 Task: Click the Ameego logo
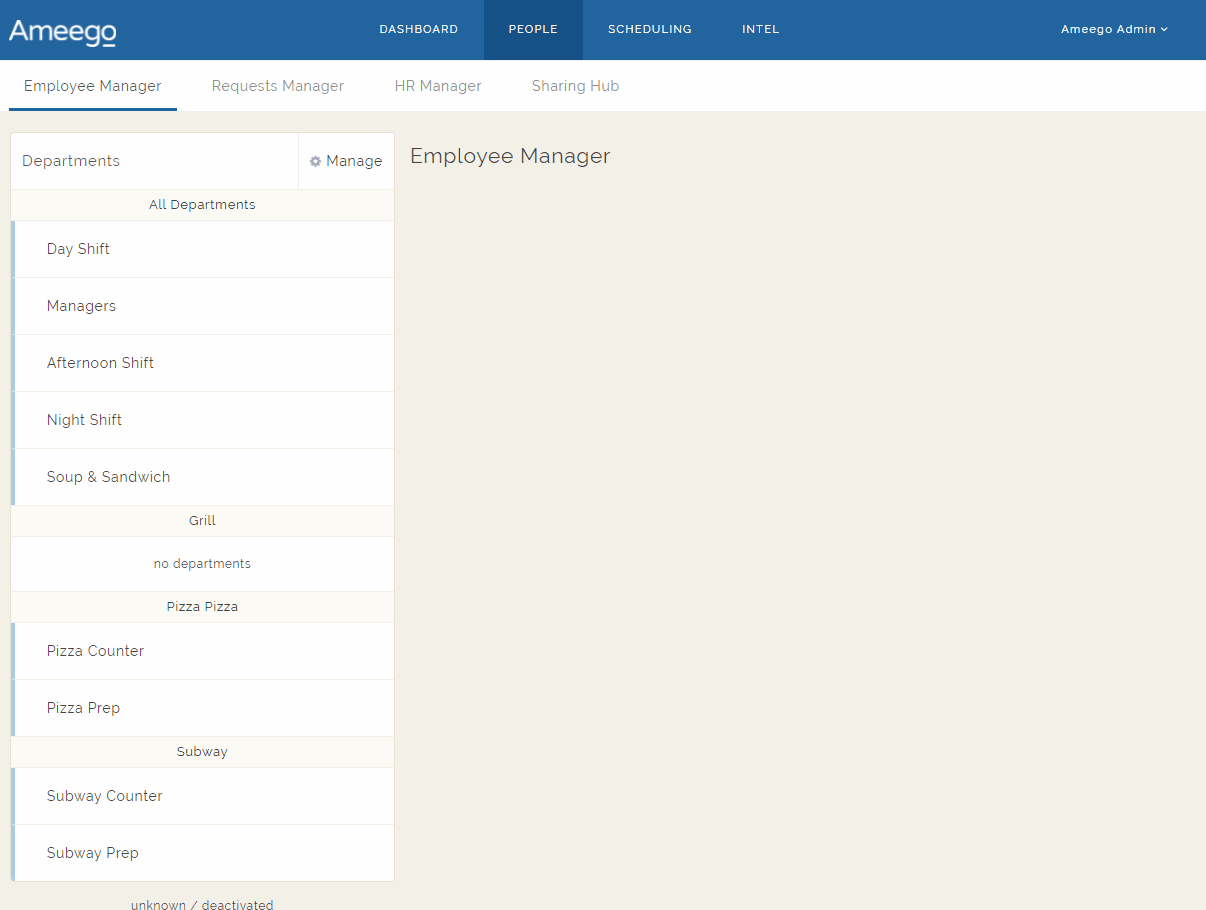click(62, 30)
